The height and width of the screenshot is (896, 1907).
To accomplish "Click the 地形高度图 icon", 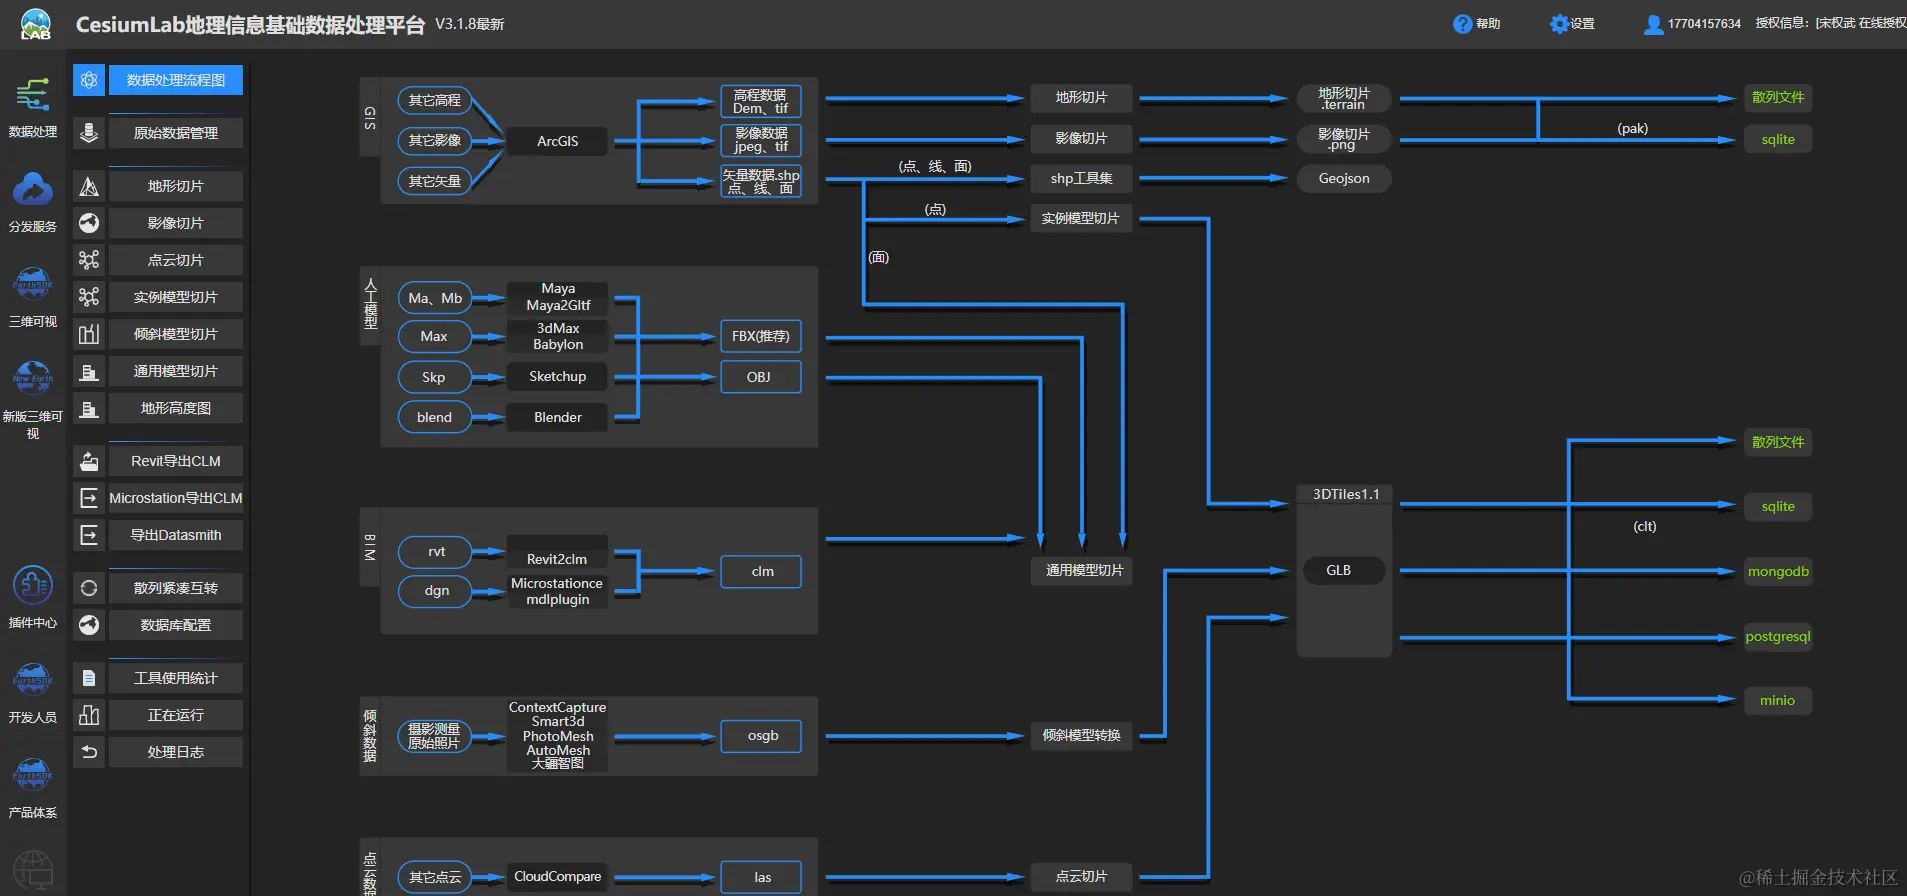I will click(x=89, y=408).
